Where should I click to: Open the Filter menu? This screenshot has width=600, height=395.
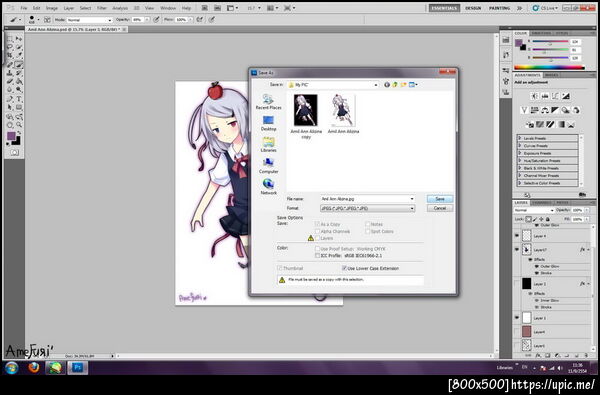pos(101,8)
